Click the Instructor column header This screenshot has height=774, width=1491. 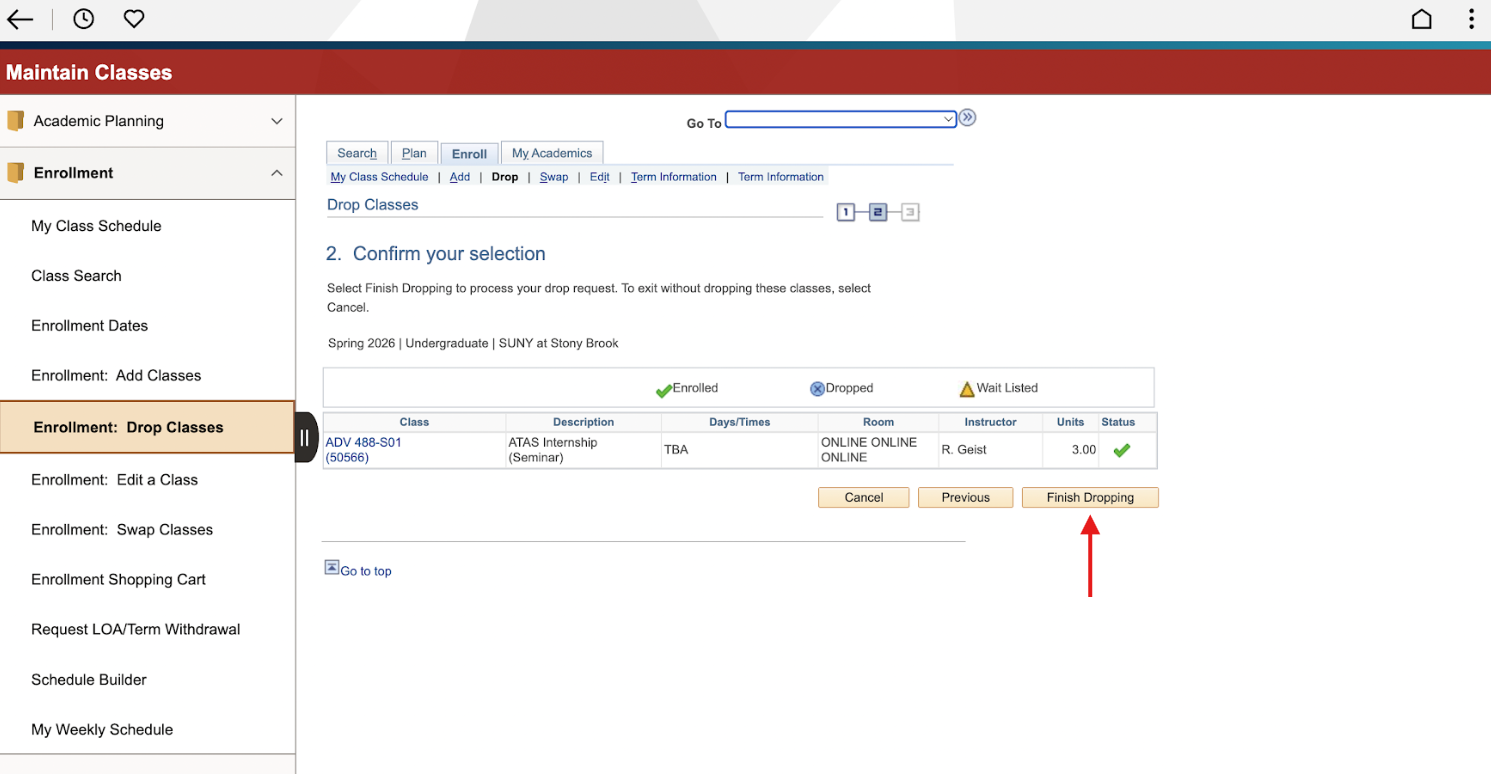pos(990,422)
